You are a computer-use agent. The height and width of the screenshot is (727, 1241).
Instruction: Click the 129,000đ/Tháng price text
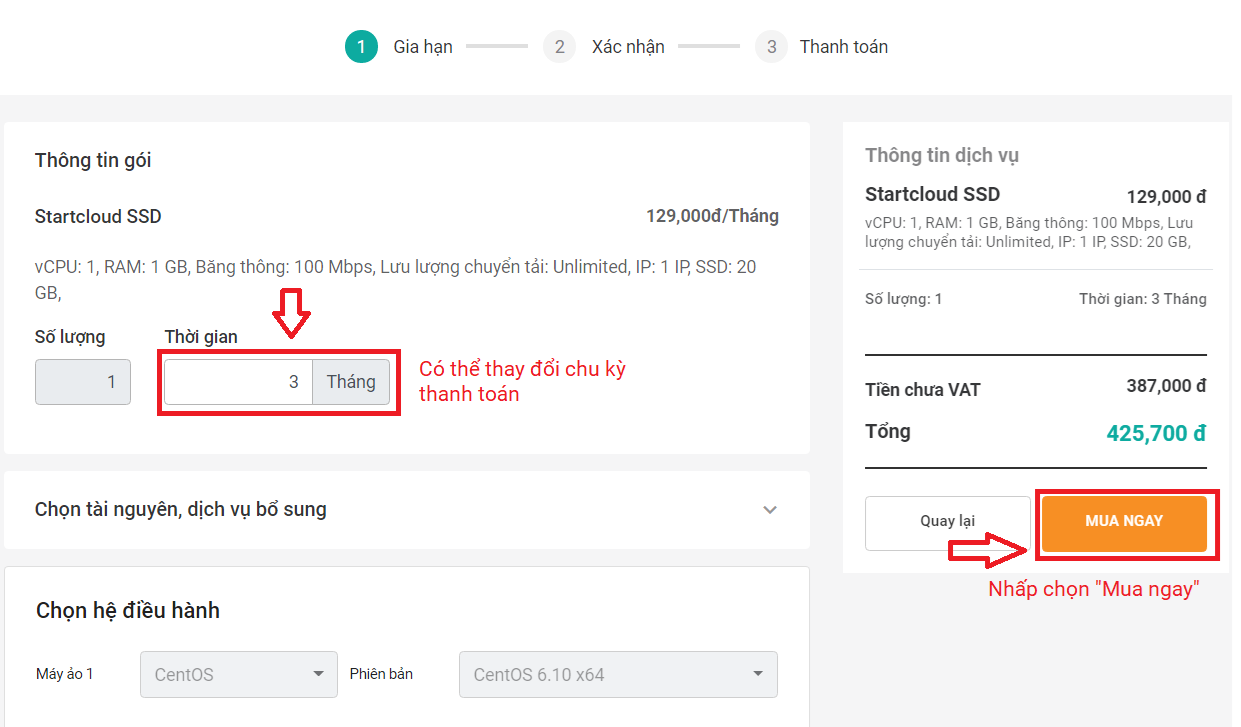click(x=712, y=216)
